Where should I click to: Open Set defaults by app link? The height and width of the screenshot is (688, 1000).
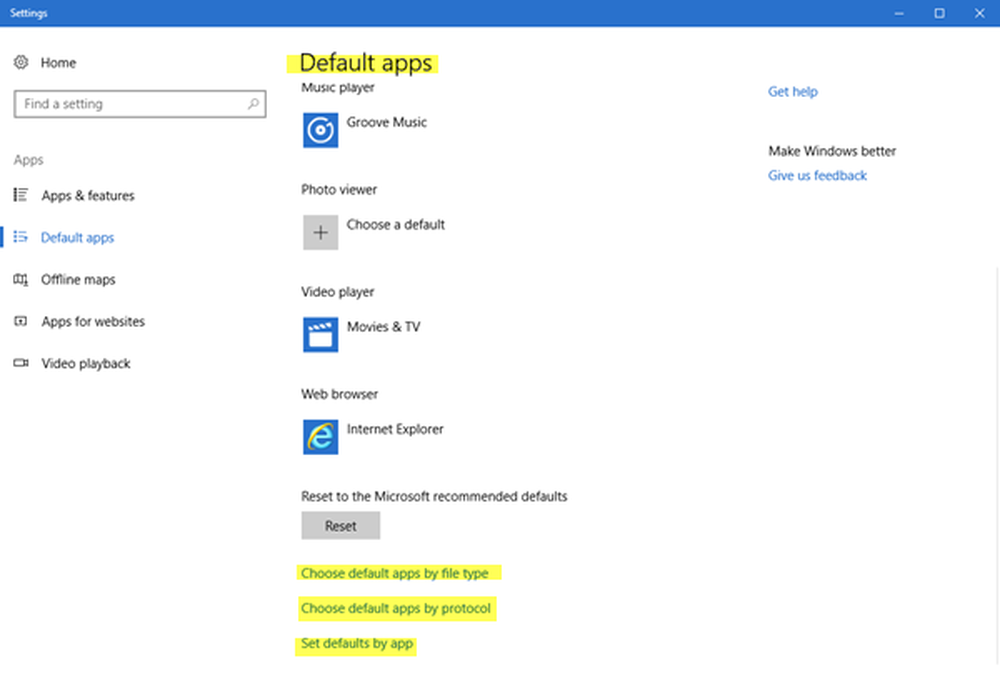tap(357, 643)
